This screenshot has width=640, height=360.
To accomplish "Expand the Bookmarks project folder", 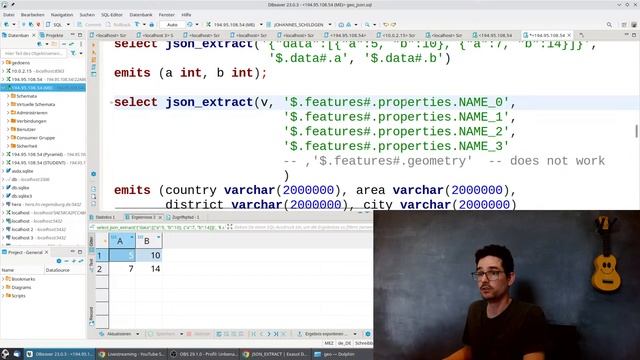I will tap(3, 279).
